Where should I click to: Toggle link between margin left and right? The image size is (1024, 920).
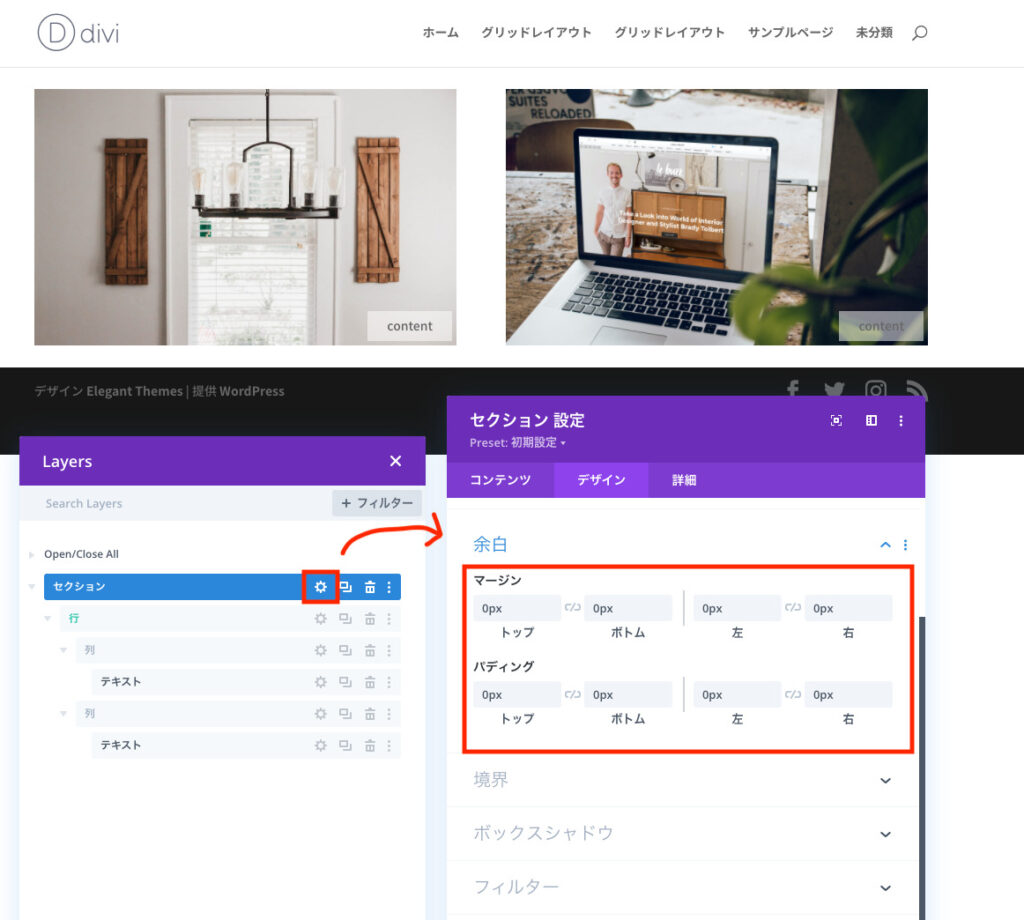793,608
